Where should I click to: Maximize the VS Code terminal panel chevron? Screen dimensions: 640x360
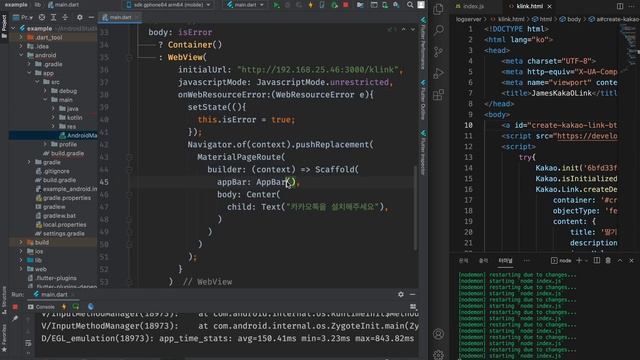point(620,260)
